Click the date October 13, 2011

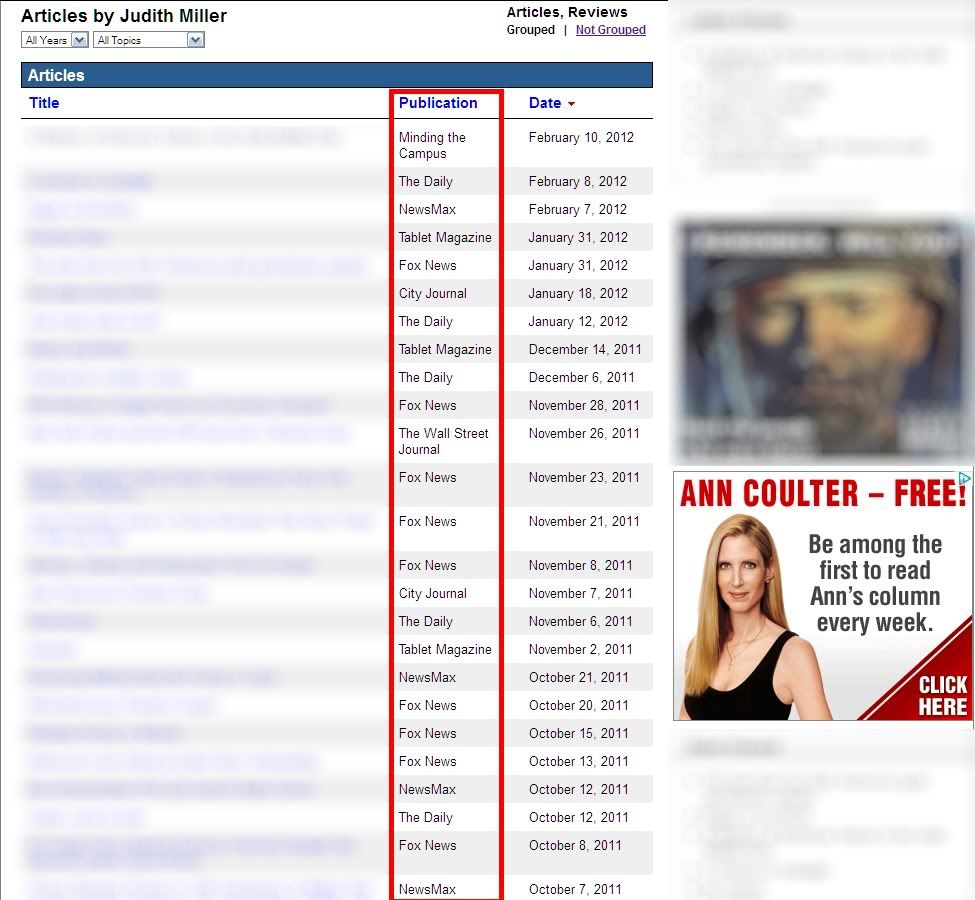579,762
